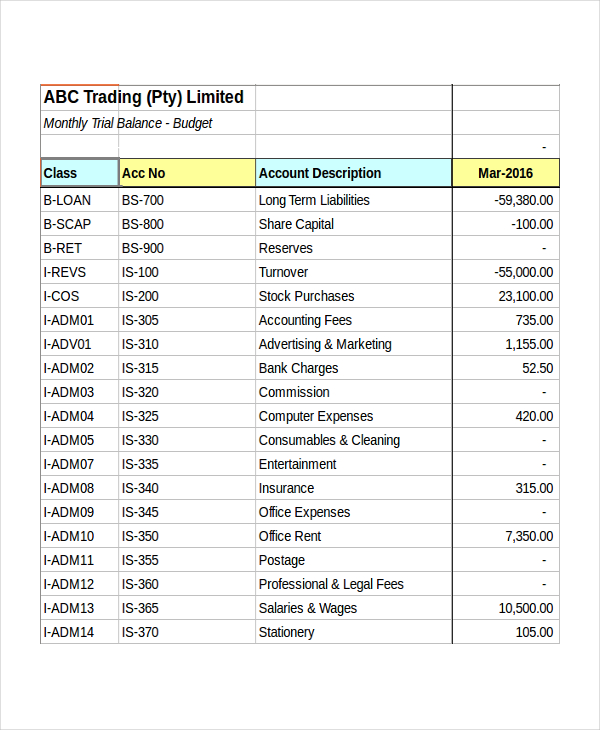The image size is (600, 730).
Task: Click the B-LOAN class cell
Action: (67, 200)
